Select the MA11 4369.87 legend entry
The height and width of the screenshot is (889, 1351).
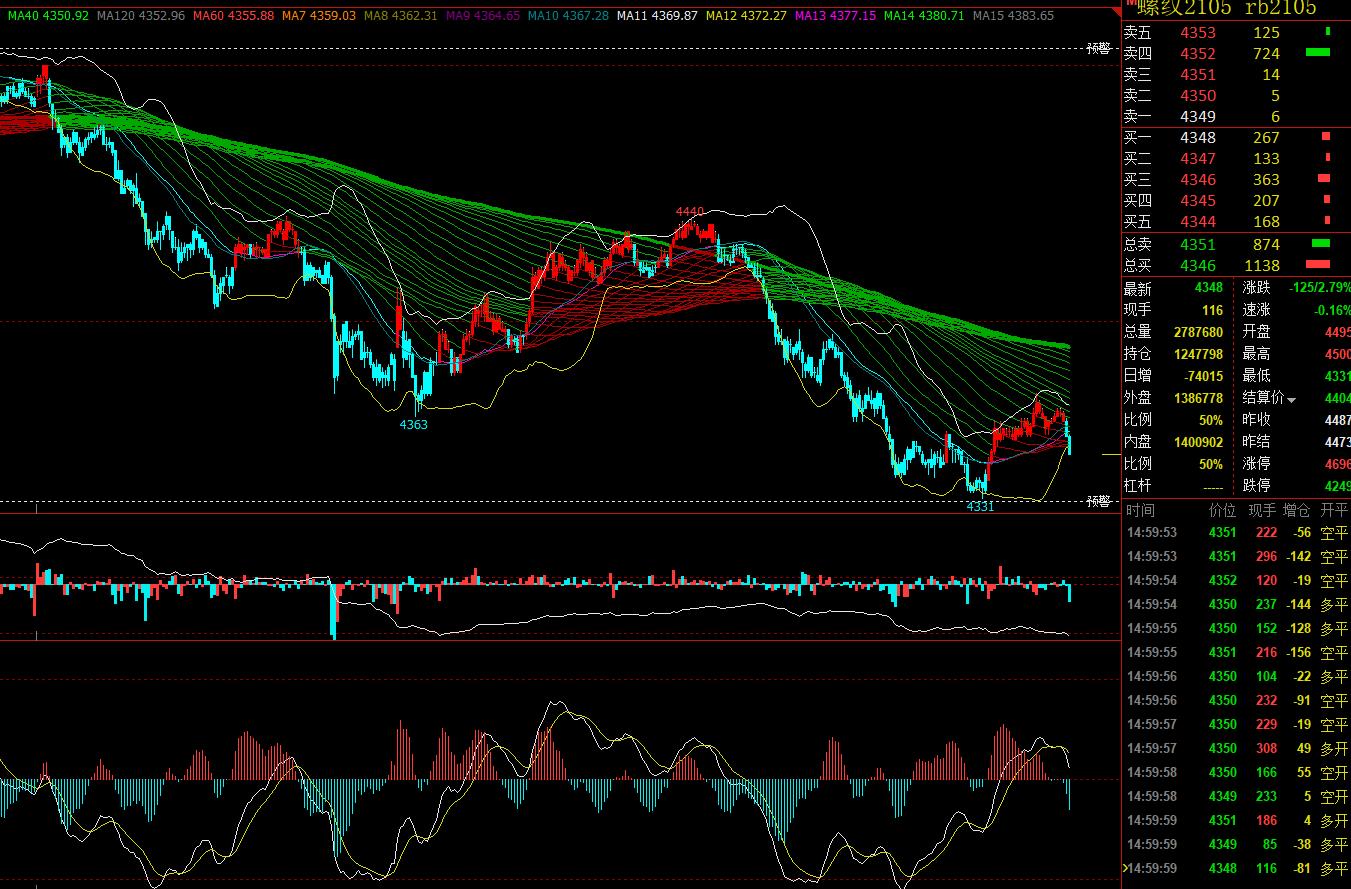[657, 16]
